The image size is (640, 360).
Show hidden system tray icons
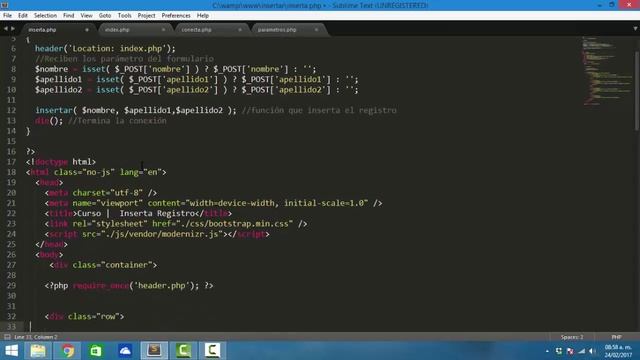547,351
